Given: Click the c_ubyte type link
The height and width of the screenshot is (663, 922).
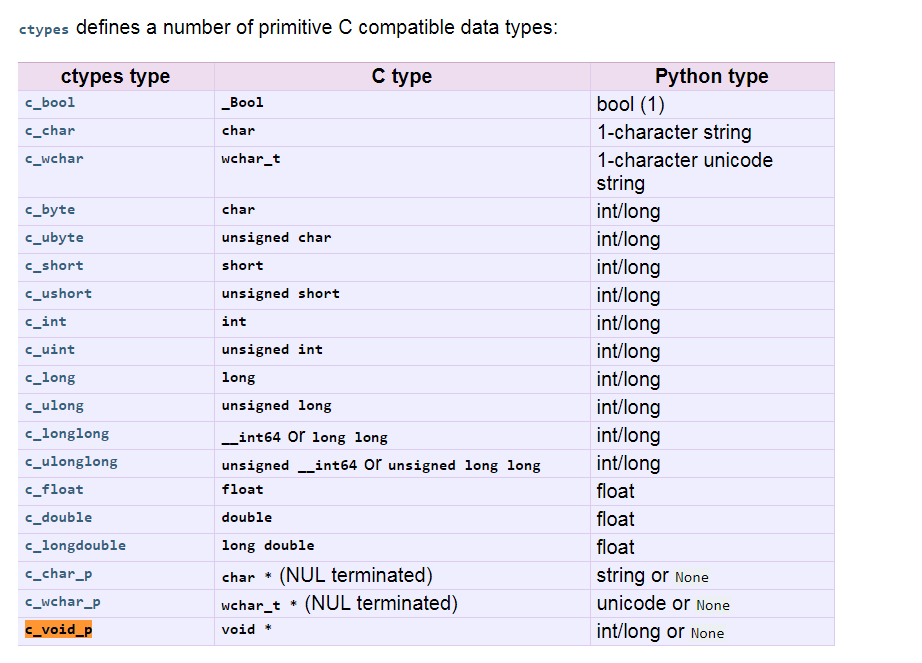Looking at the screenshot, I should 54,238.
